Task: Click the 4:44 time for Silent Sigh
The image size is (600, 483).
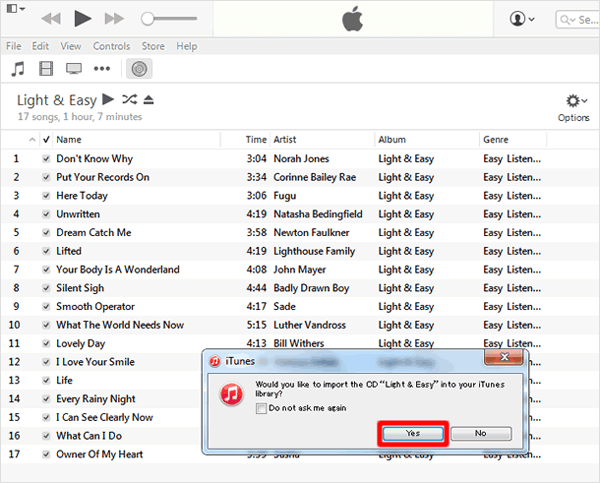Action: point(256,288)
